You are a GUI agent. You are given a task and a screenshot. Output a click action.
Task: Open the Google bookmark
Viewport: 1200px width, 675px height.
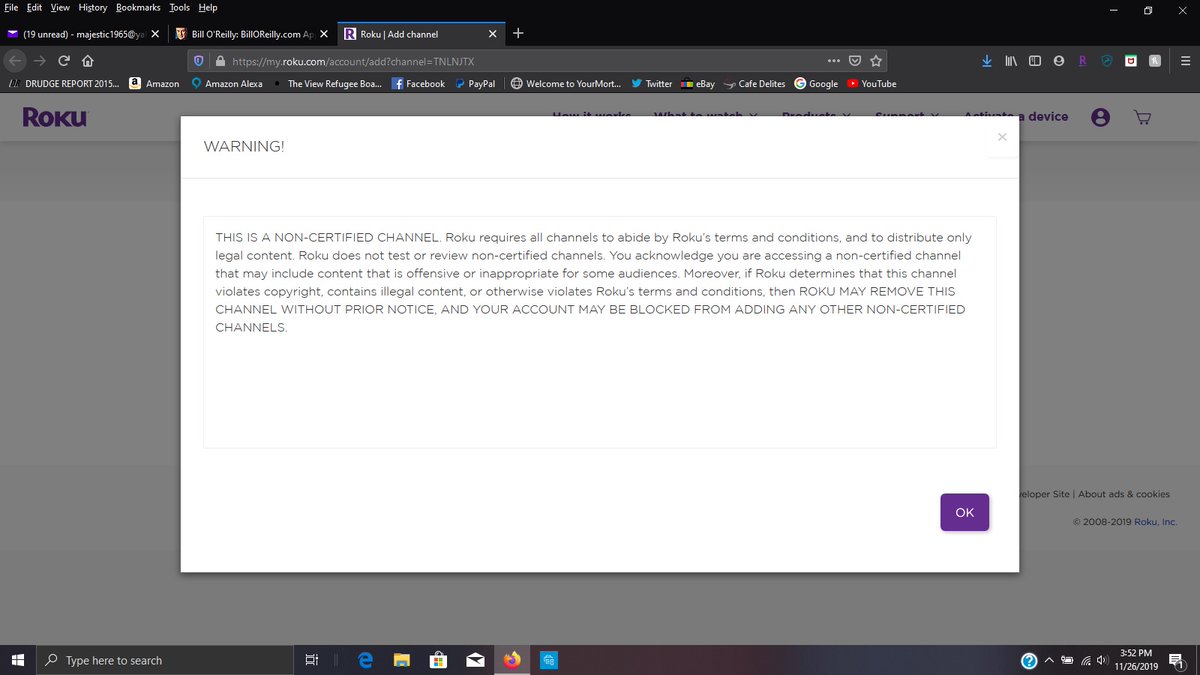[816, 84]
